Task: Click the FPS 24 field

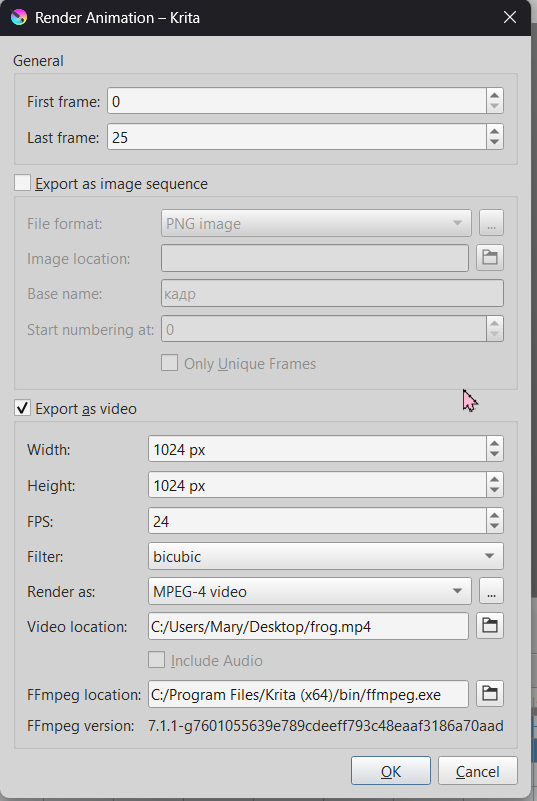Action: tap(317, 521)
